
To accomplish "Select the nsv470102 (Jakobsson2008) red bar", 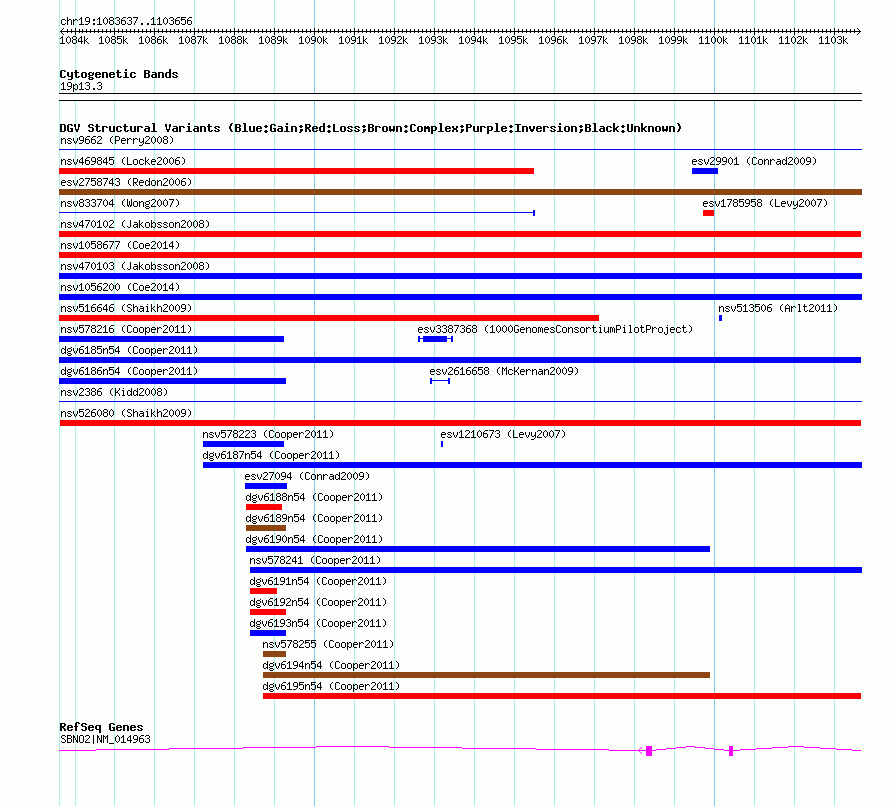I will point(460,234).
